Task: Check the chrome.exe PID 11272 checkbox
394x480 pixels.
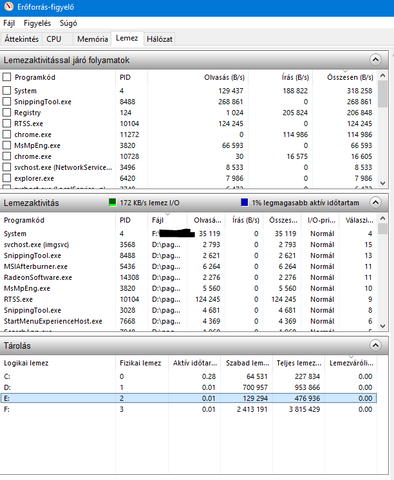Action: [7, 134]
